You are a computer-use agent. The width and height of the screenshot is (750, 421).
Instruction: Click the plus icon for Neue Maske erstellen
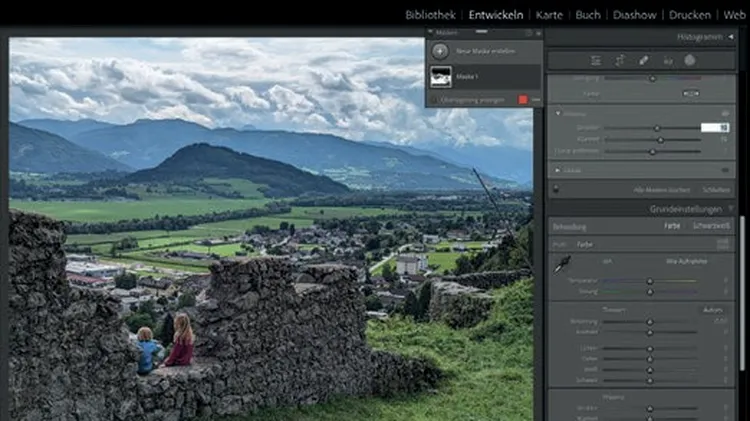click(440, 50)
